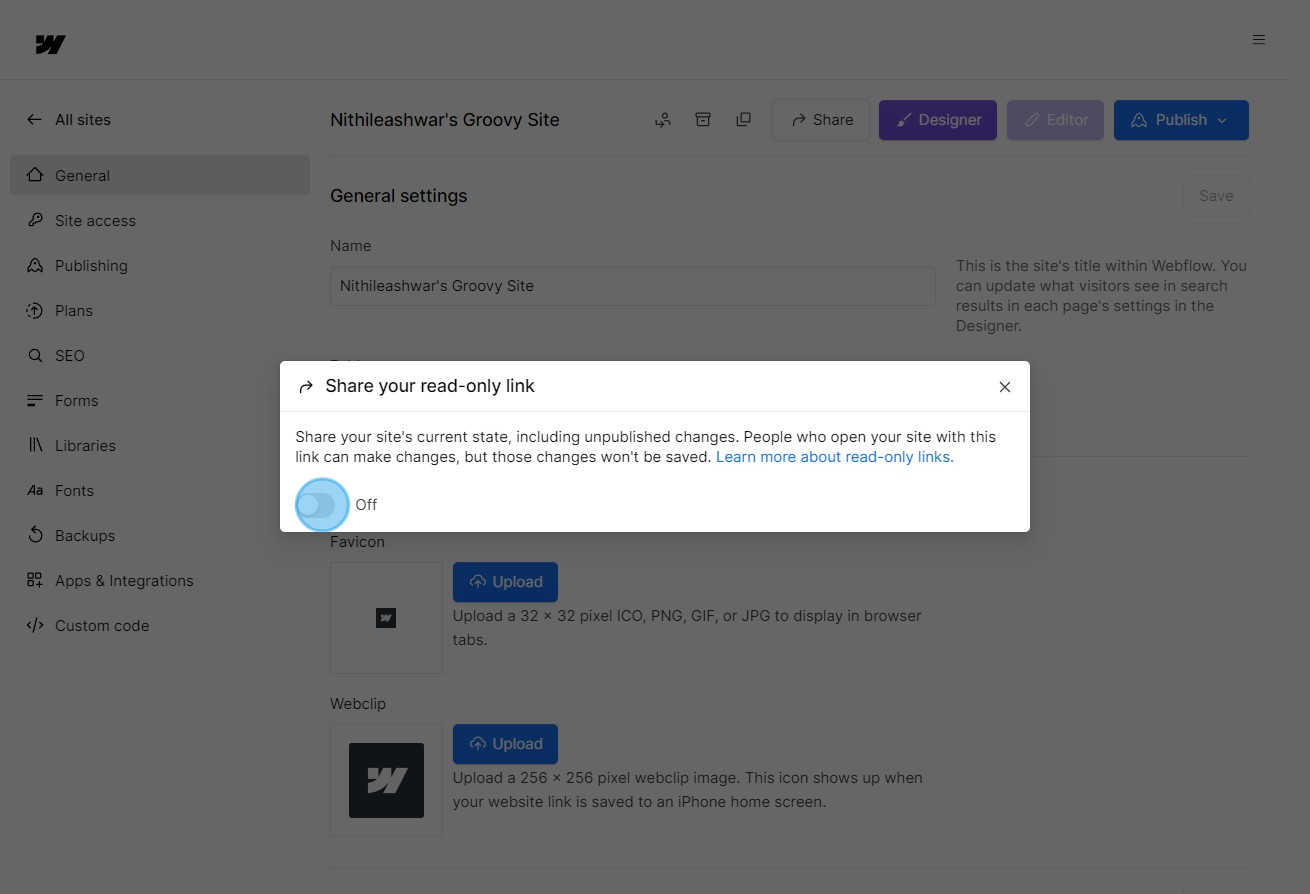Click the duplicate site icon
The image size is (1310, 894).
pos(743,119)
